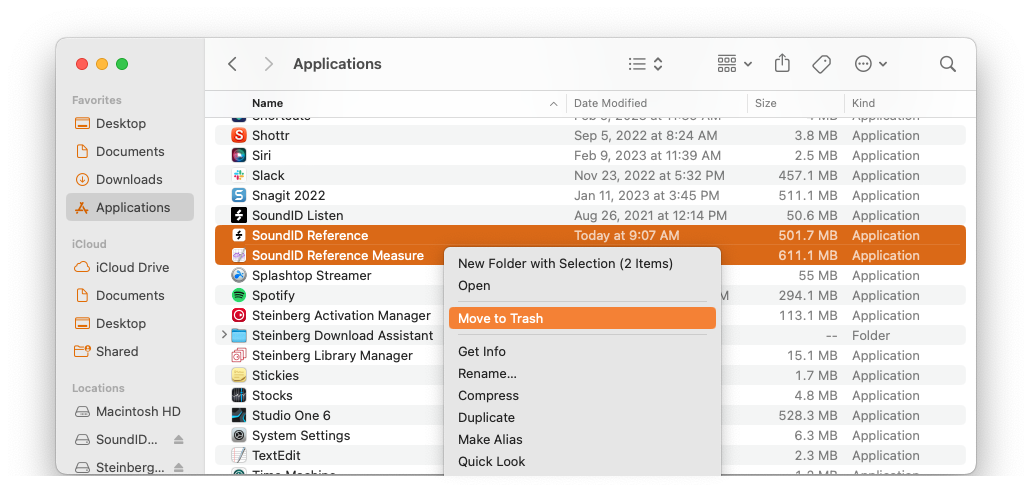Viewport: 1032px width, 489px height.
Task: Choose Get Info from the context menu
Action: [x=582, y=351]
